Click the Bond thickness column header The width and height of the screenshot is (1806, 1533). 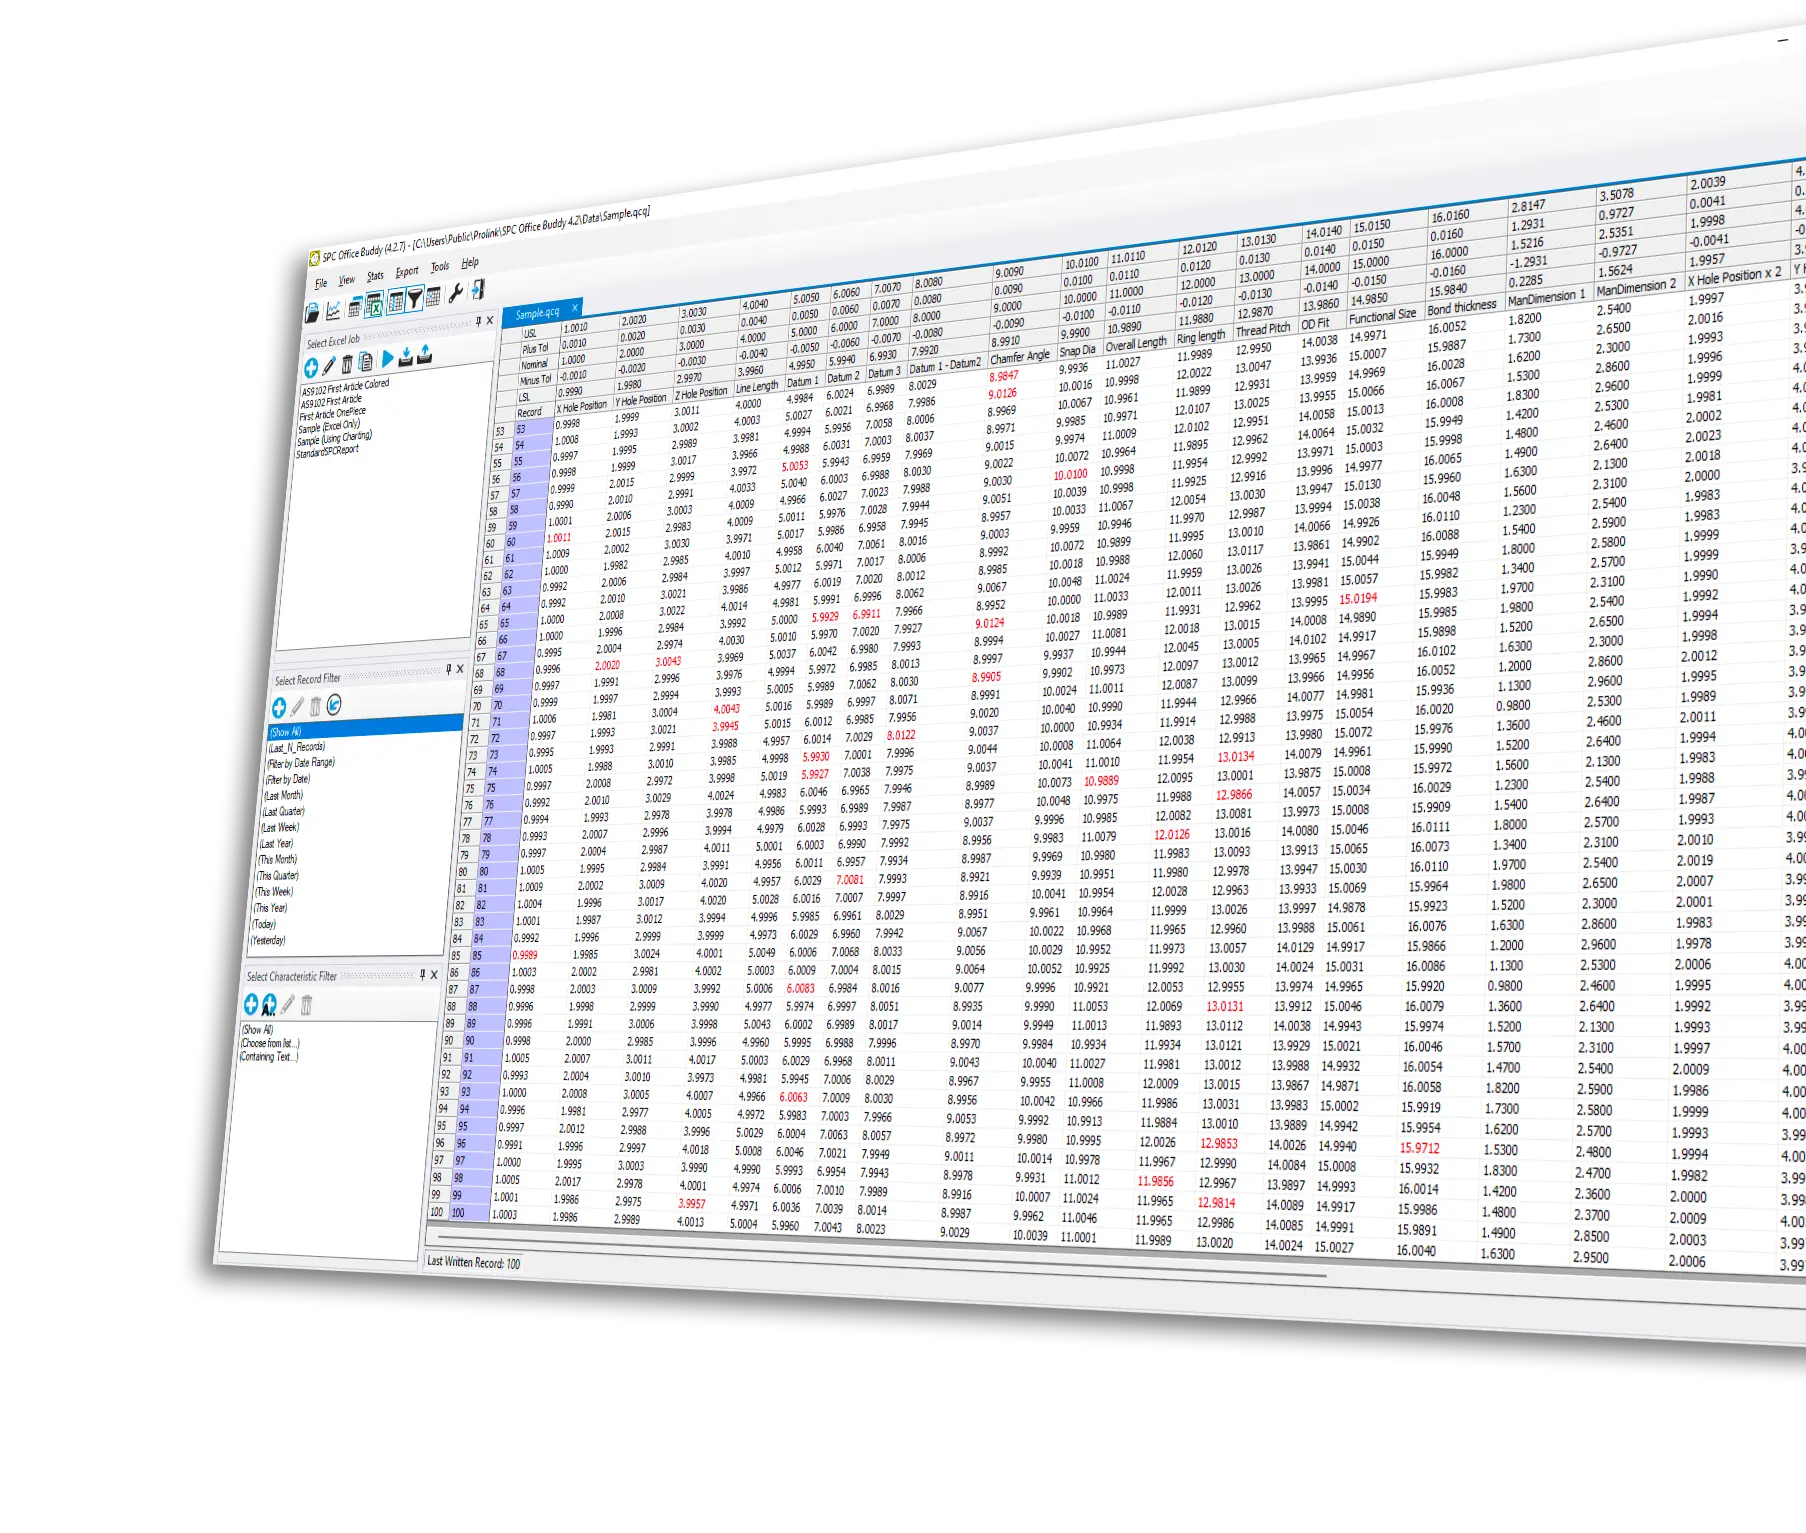point(1462,308)
